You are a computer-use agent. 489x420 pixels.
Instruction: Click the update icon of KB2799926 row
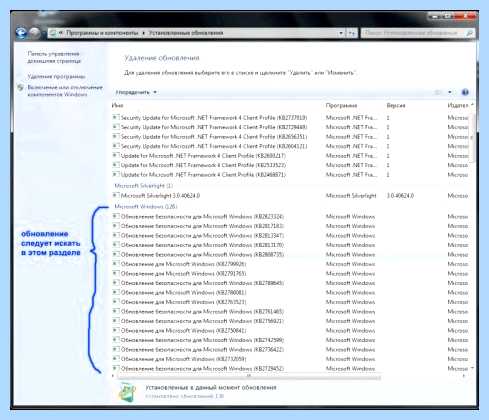[115, 264]
